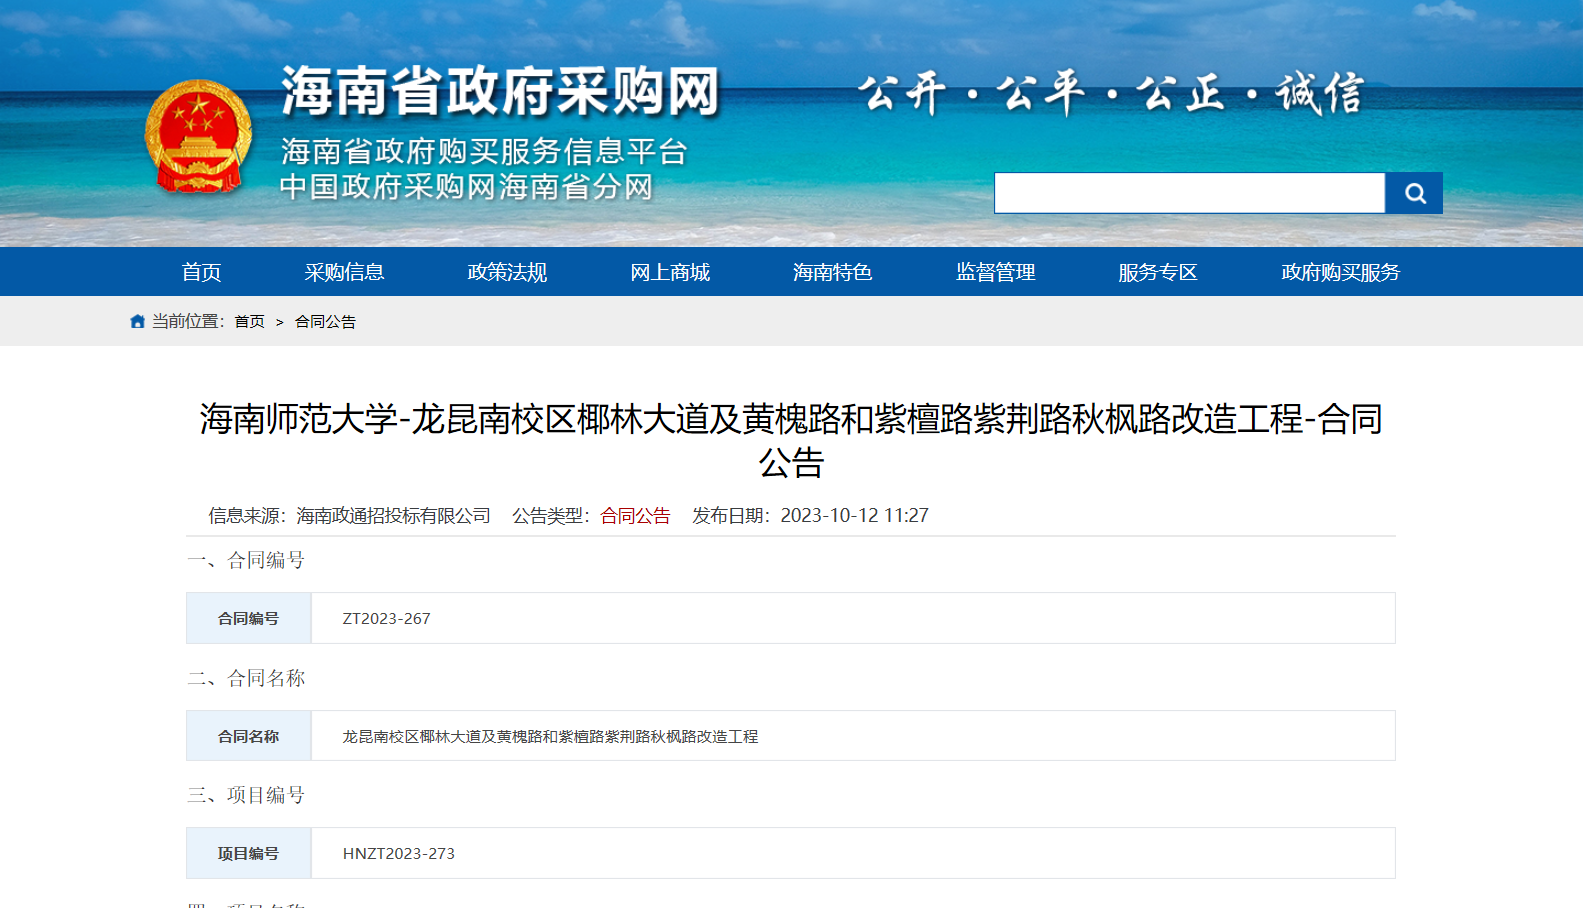Click the red 合同公告 announcement type
Image resolution: width=1585 pixels, height=908 pixels.
pos(635,516)
